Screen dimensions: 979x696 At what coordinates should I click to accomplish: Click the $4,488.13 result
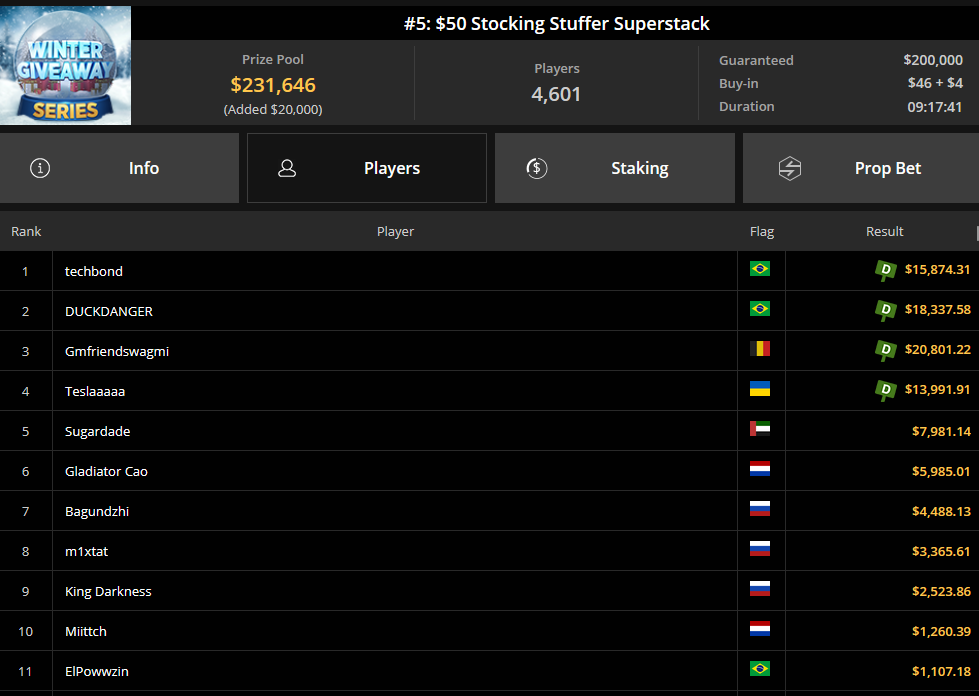[x=942, y=511]
